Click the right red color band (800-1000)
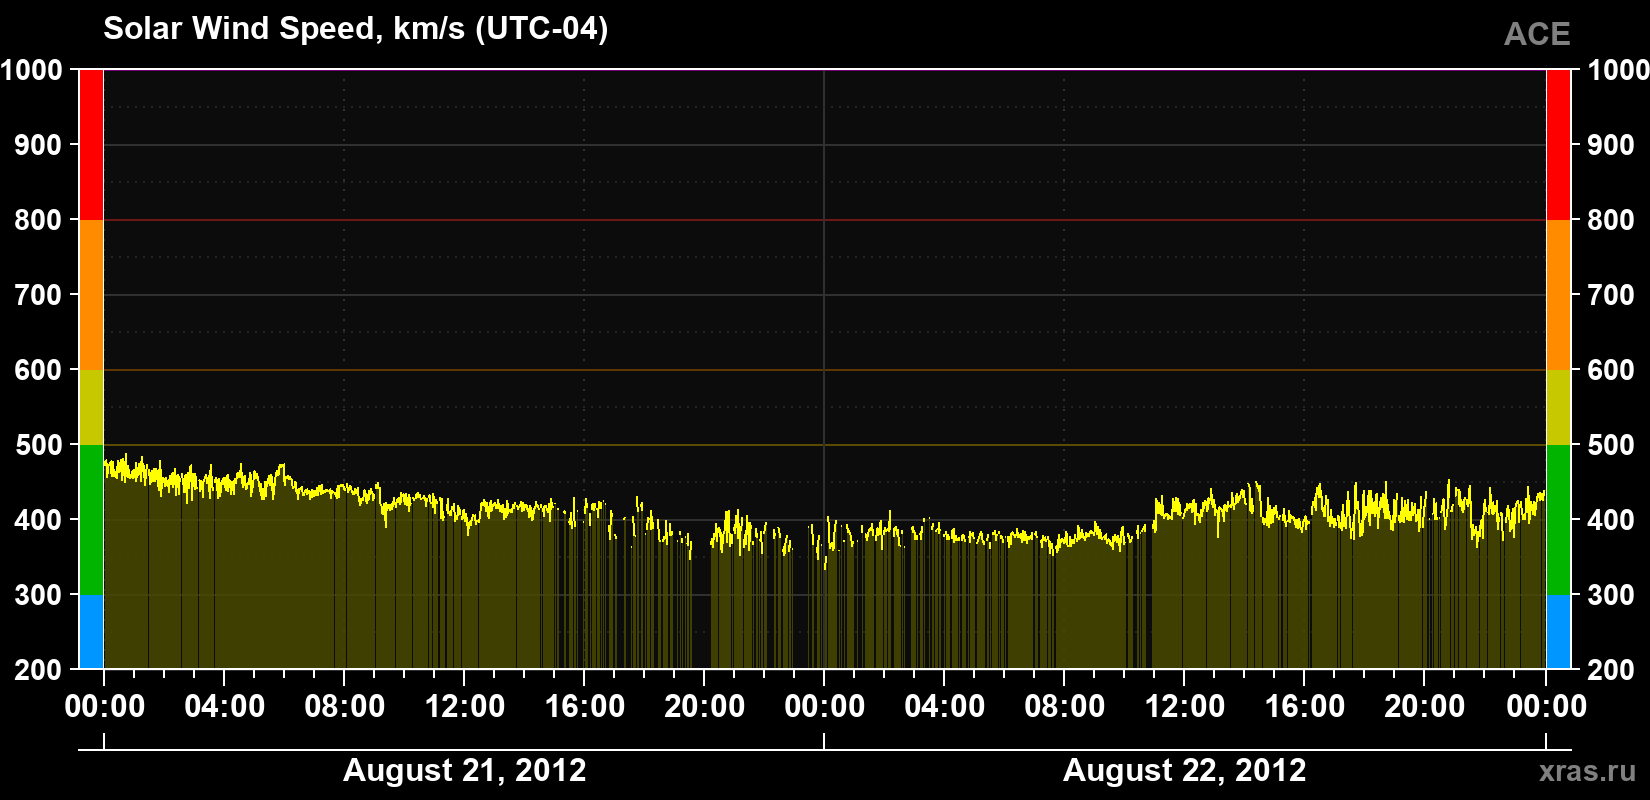This screenshot has height=800, width=1650. point(1558,145)
